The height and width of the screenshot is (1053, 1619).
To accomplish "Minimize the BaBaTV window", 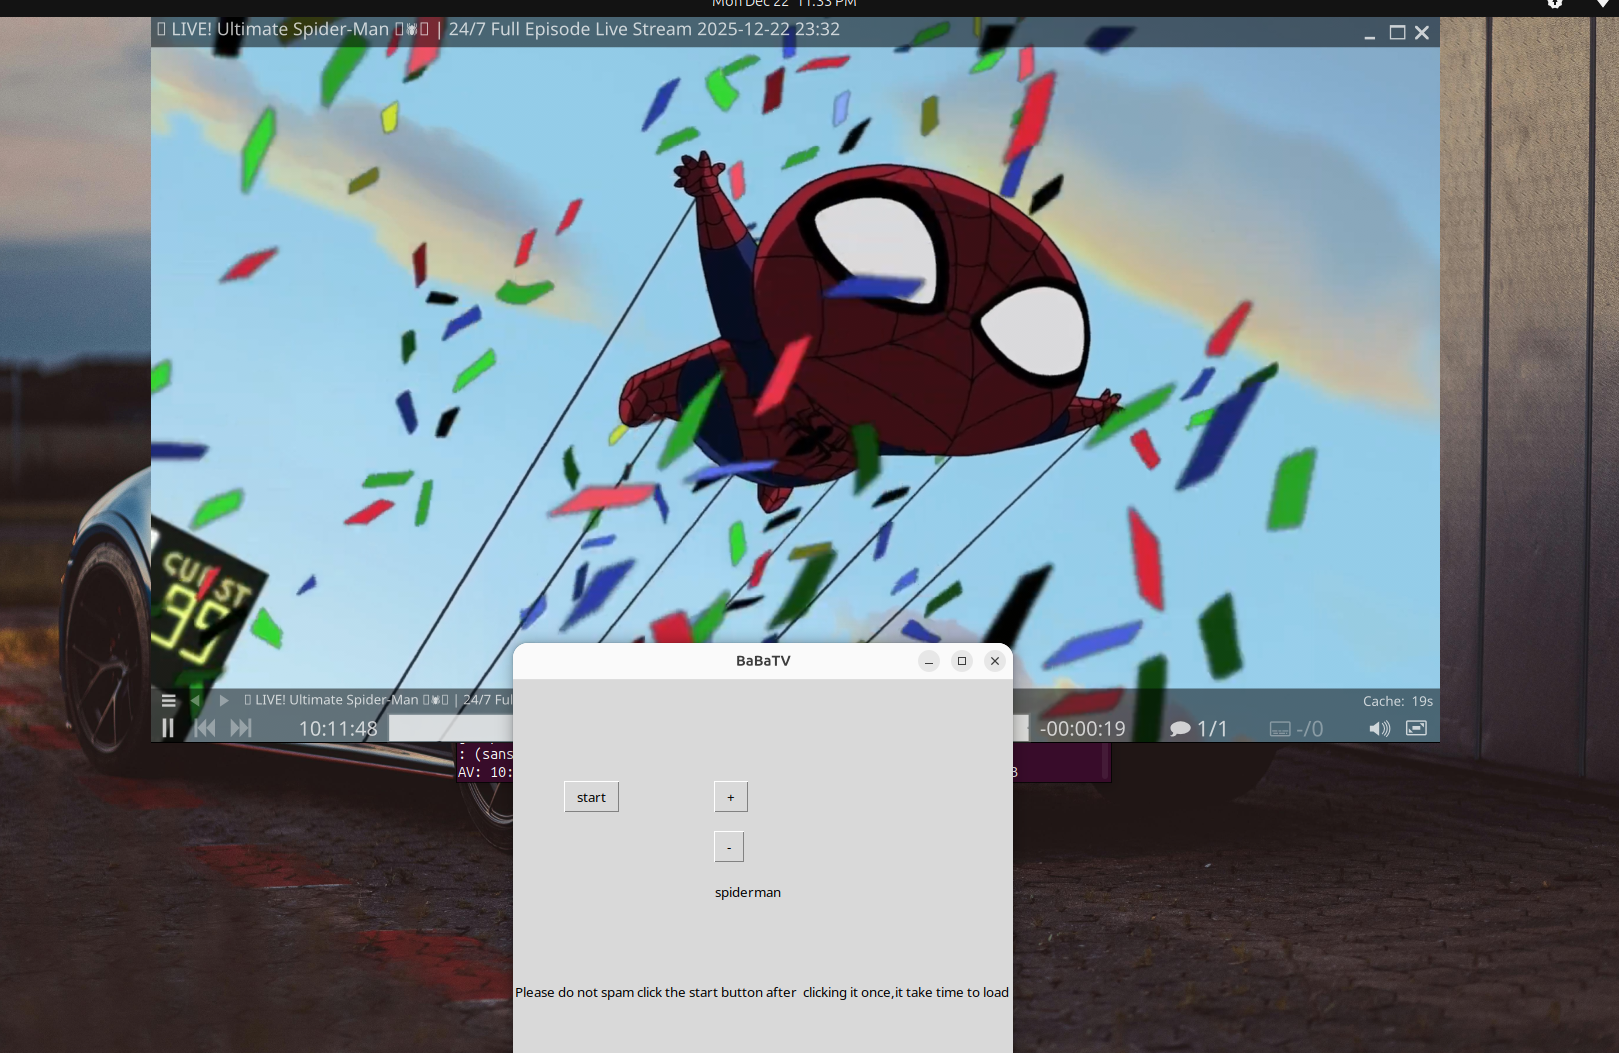I will click(x=928, y=661).
